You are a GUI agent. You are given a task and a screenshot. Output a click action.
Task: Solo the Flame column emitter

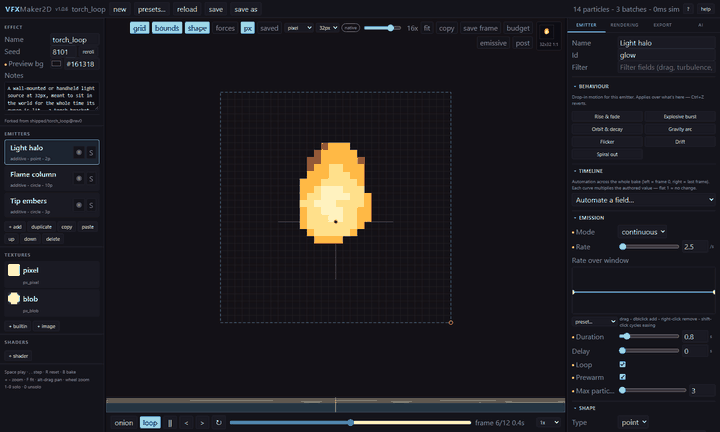[x=91, y=179]
